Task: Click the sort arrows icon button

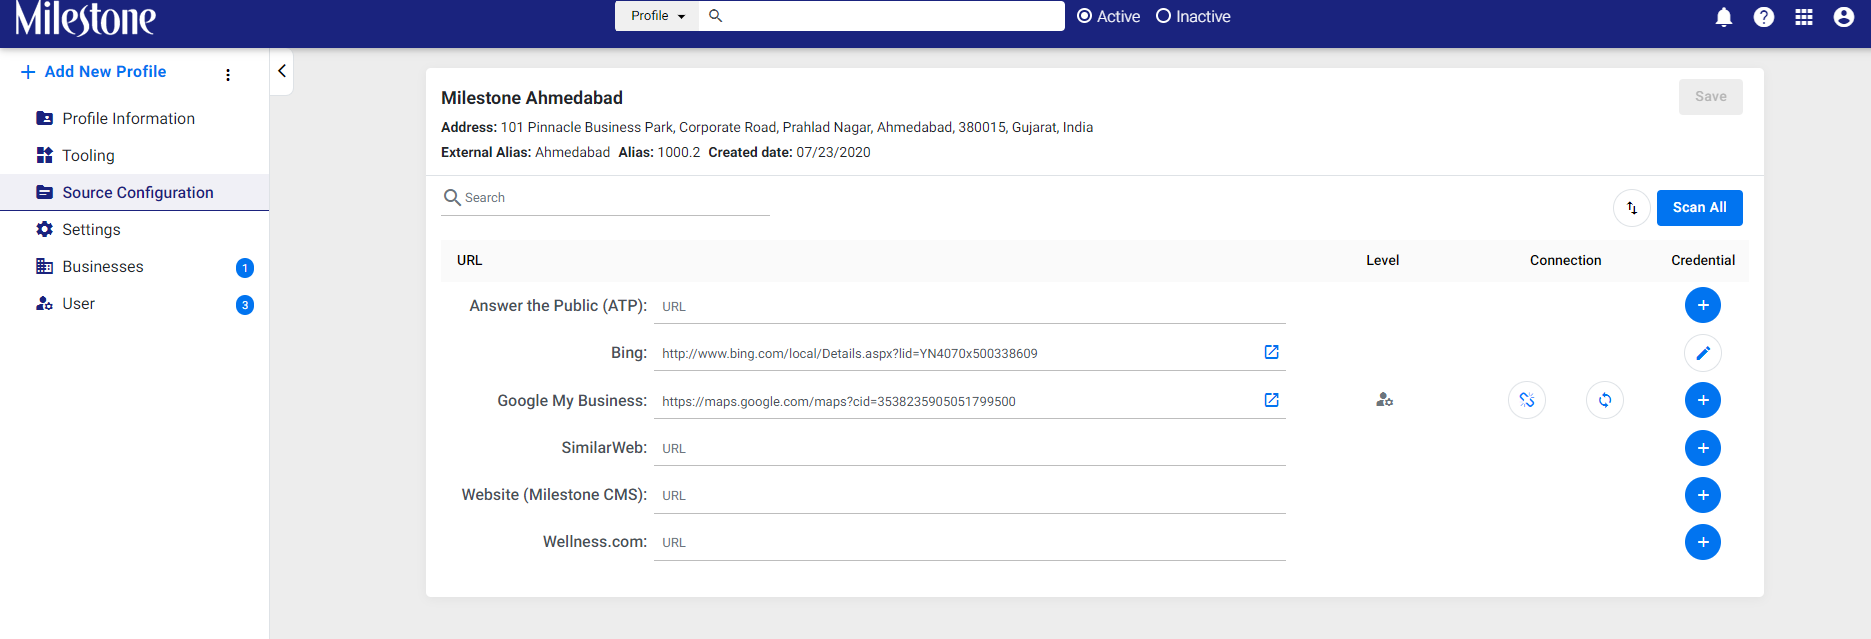Action: coord(1631,208)
